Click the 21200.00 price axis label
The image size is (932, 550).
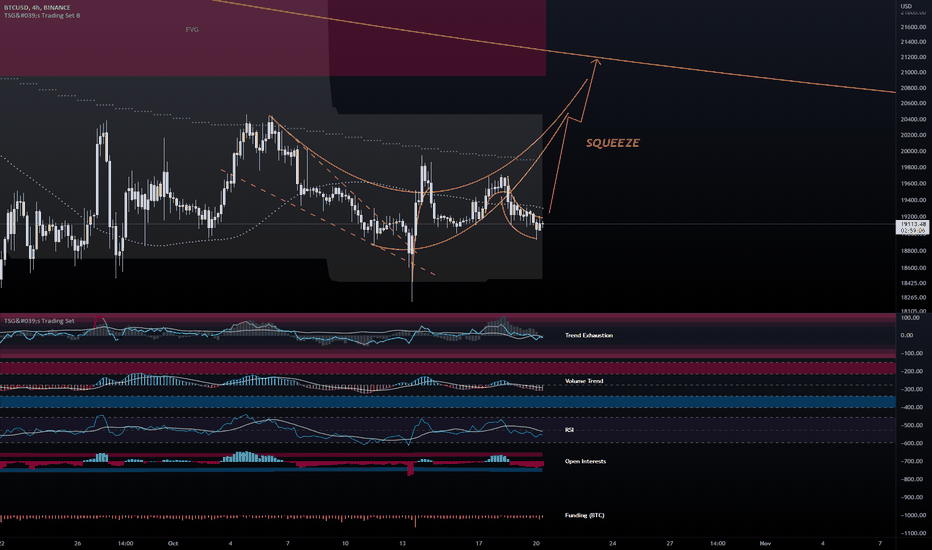914,57
